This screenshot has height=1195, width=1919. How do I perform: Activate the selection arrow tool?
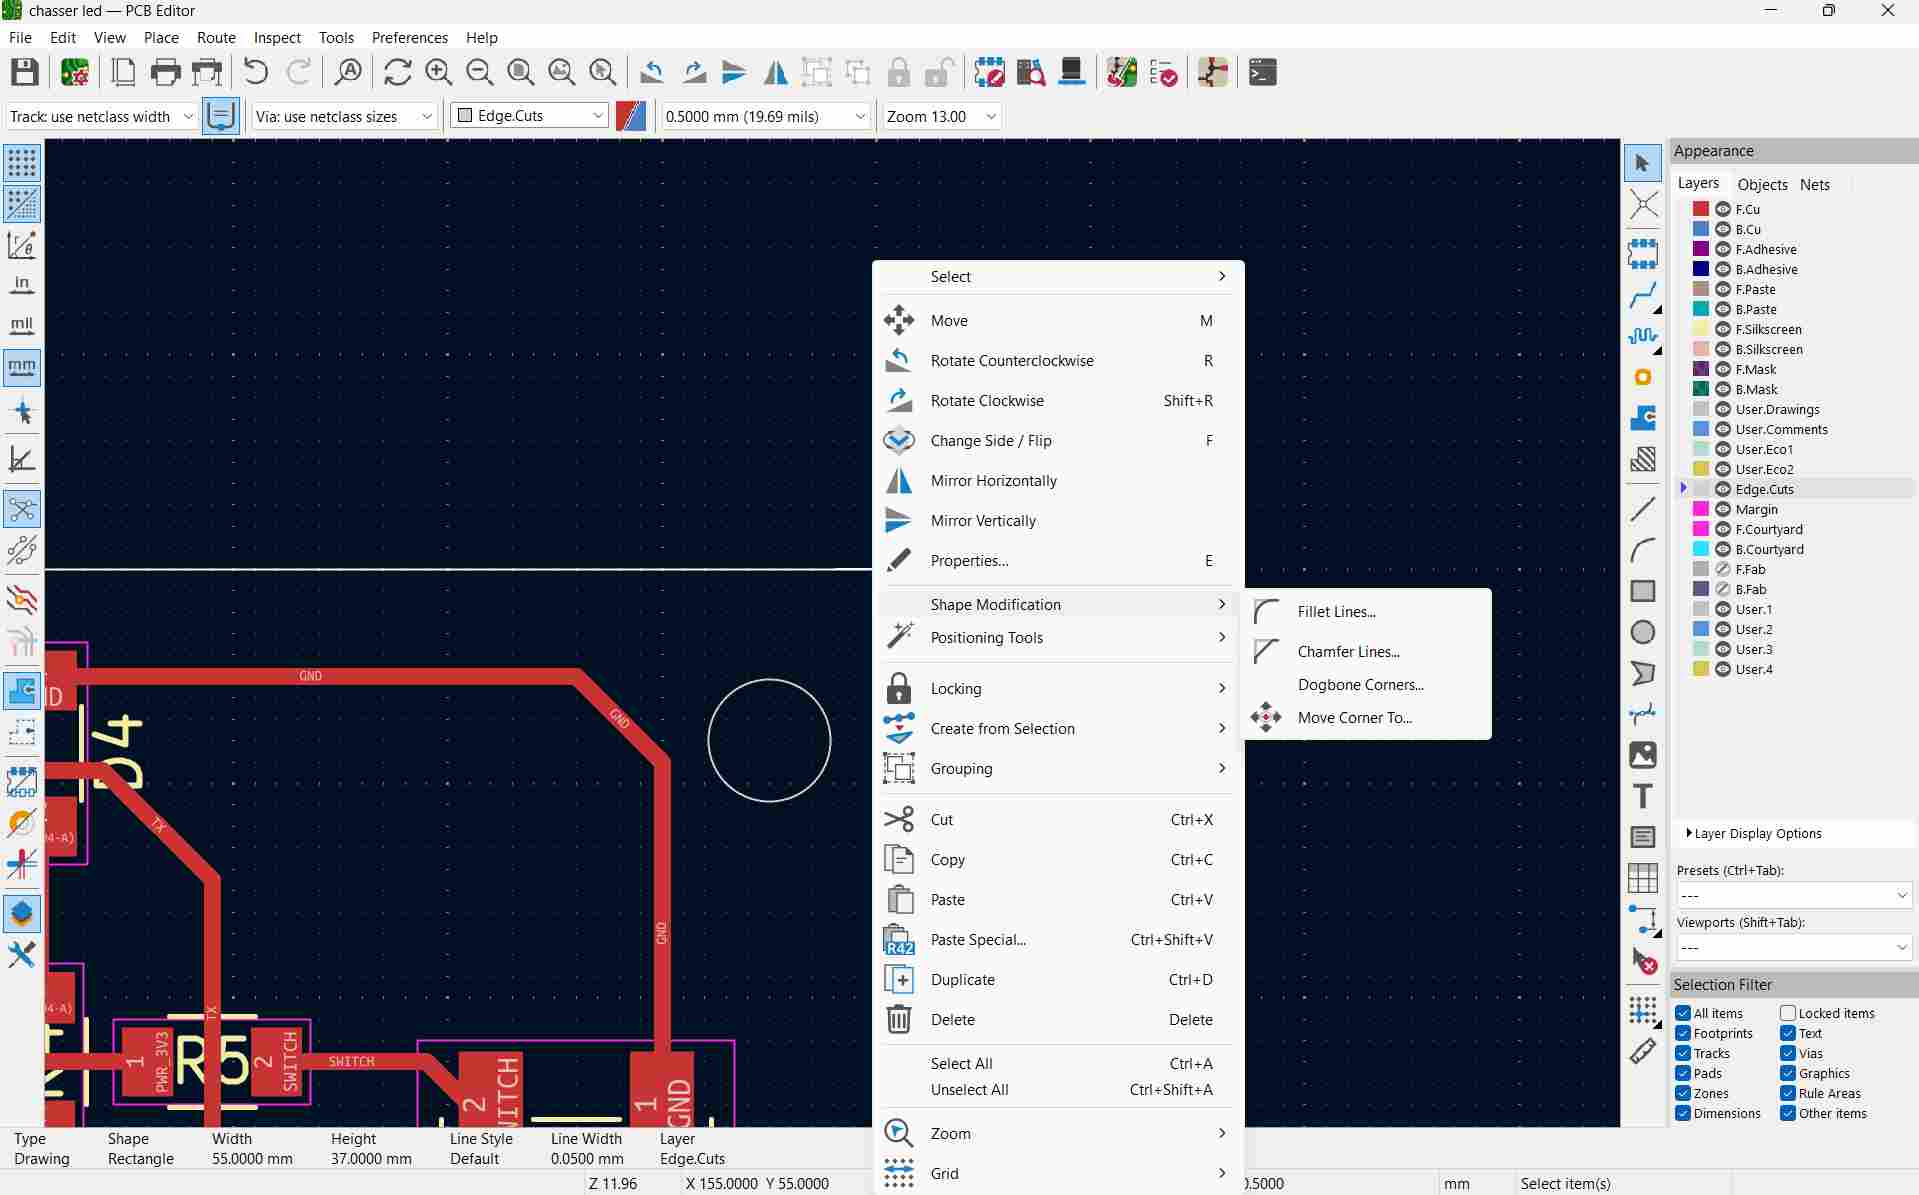1642,163
